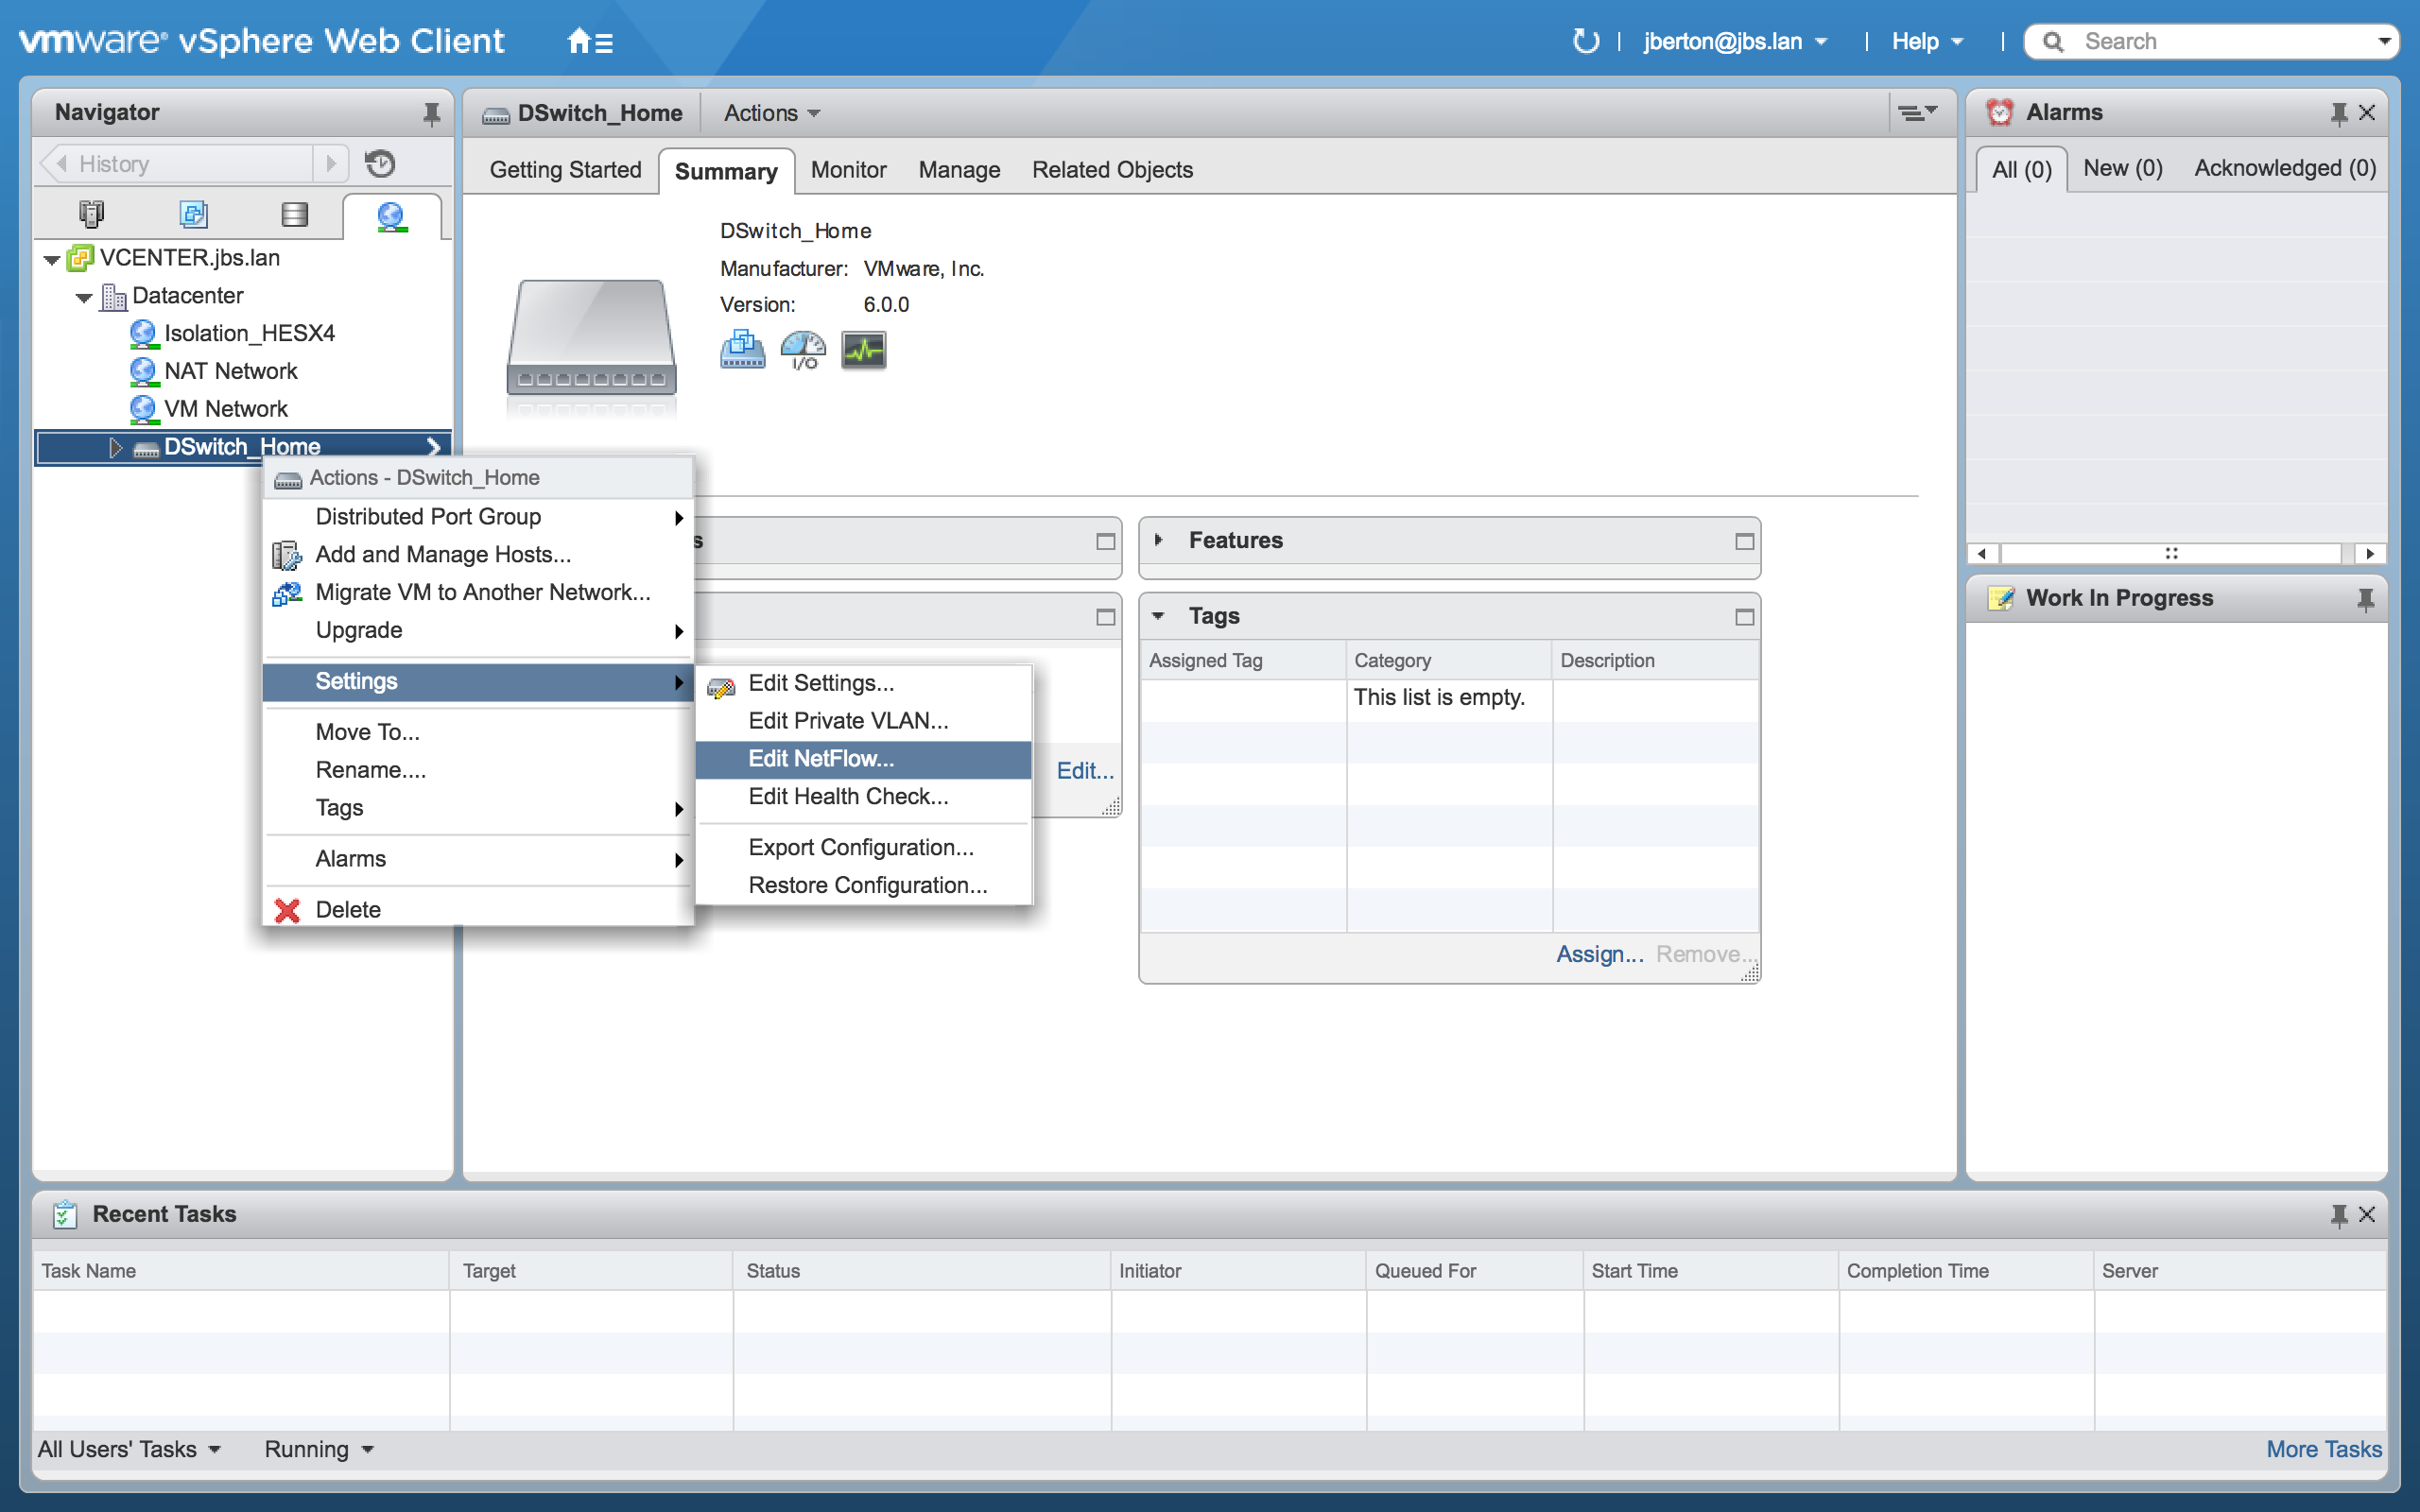Open the Home menu icon
2420x1512 pixels.
coord(589,42)
